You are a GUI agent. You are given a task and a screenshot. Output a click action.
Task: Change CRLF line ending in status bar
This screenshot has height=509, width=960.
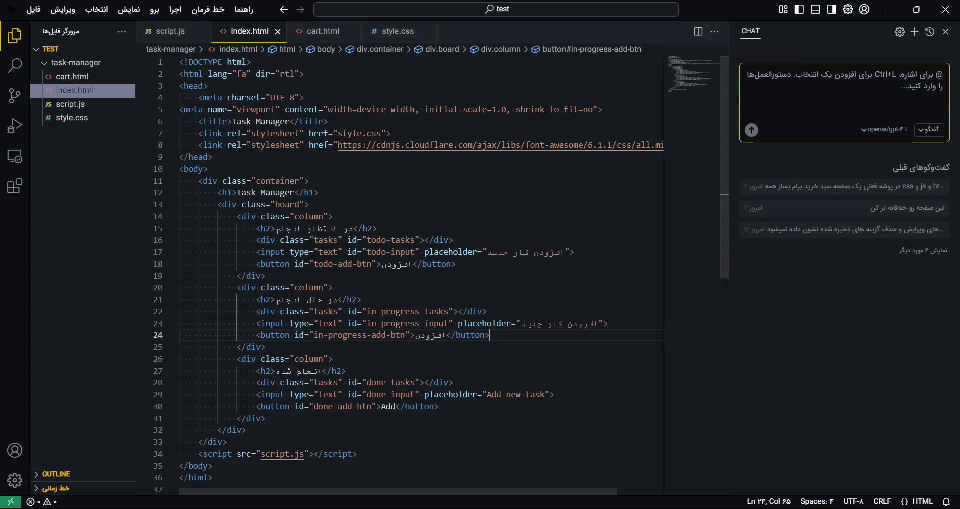(882, 502)
